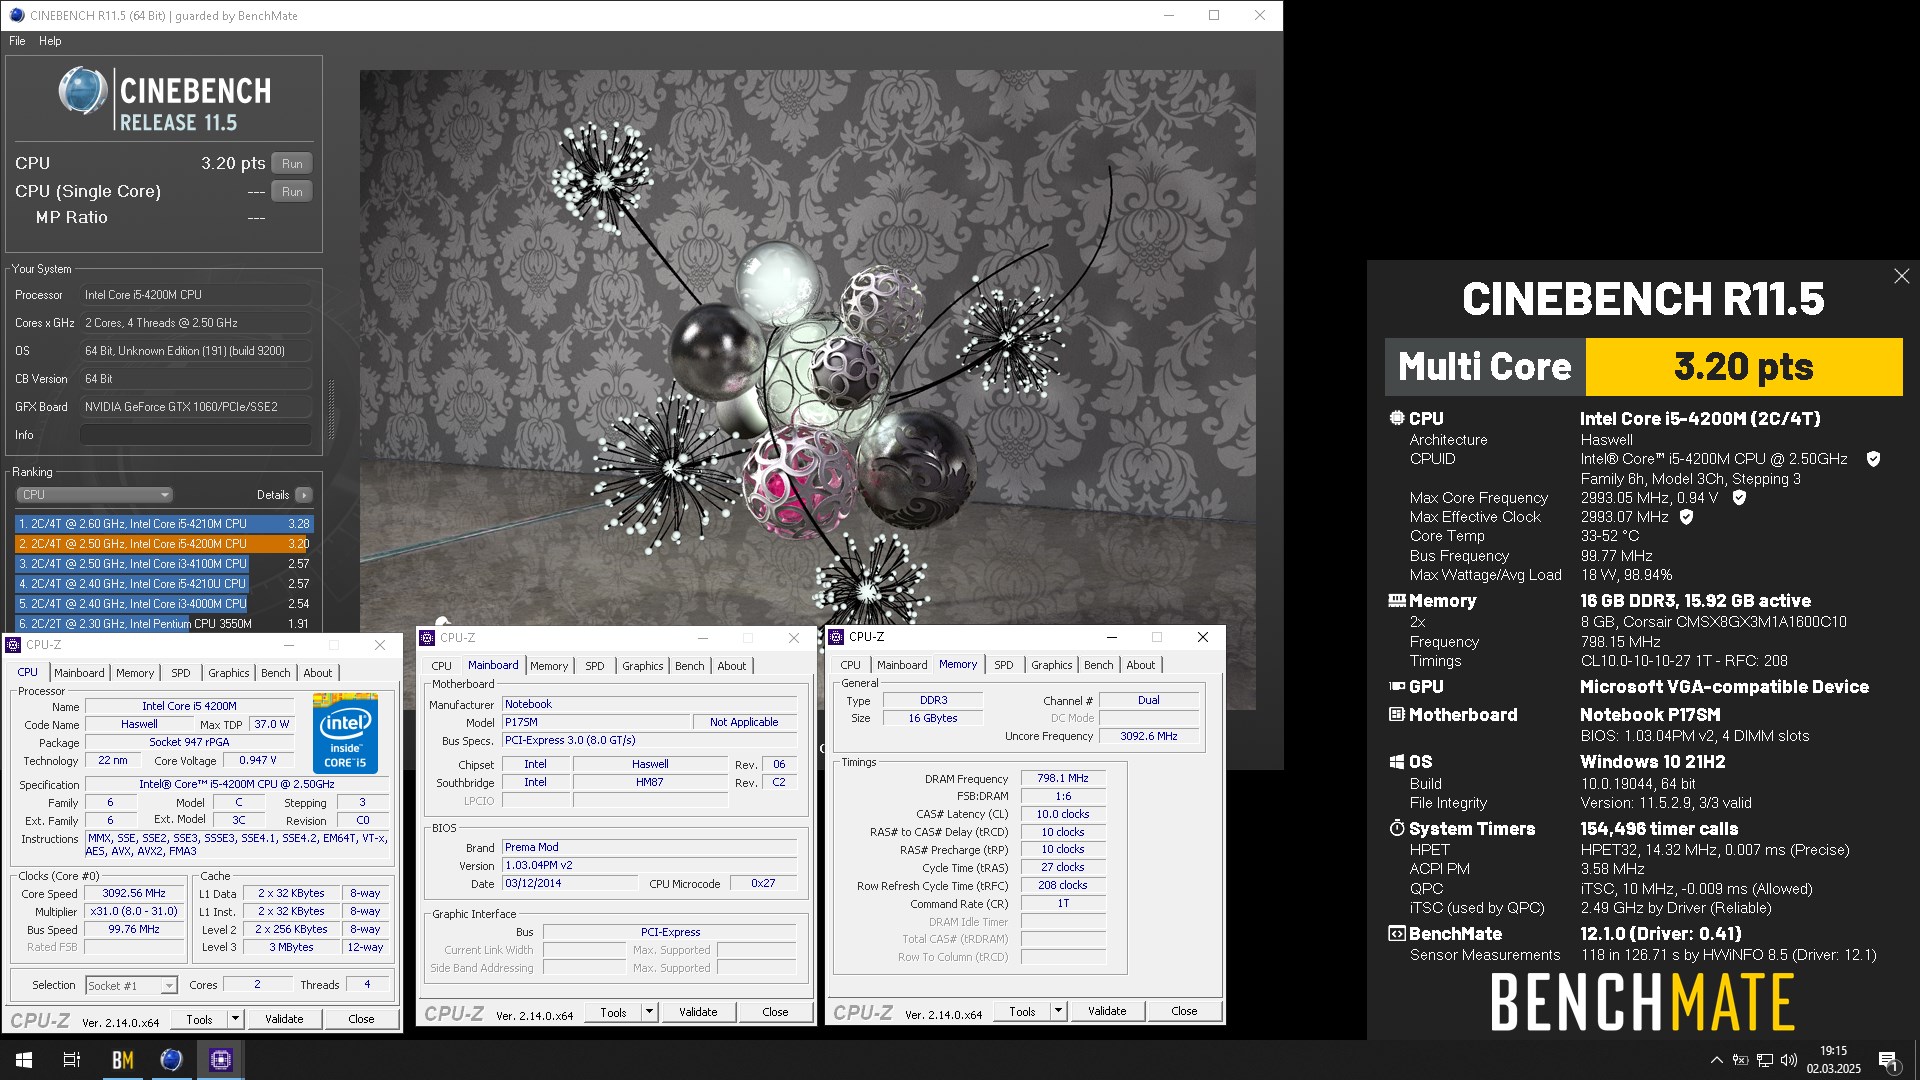The height and width of the screenshot is (1080, 1920).
Task: Click the Core Speed value 3092.56 MHz
Action: click(134, 894)
